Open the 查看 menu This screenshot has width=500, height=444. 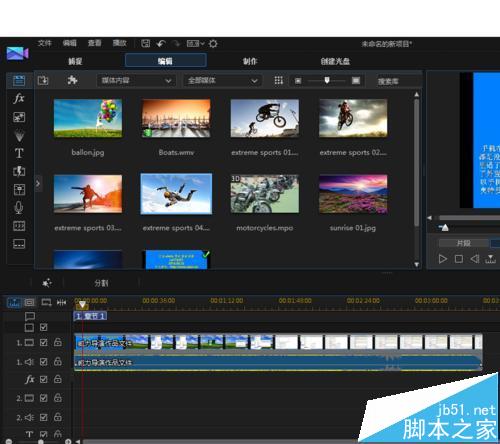coord(94,43)
